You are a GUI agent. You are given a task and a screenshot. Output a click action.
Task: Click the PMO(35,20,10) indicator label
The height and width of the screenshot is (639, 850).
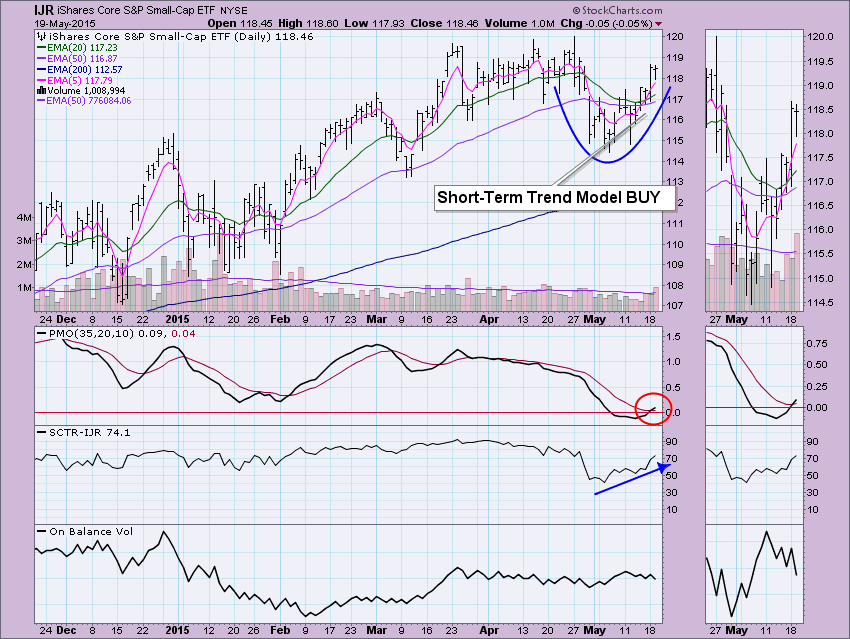coord(116,333)
